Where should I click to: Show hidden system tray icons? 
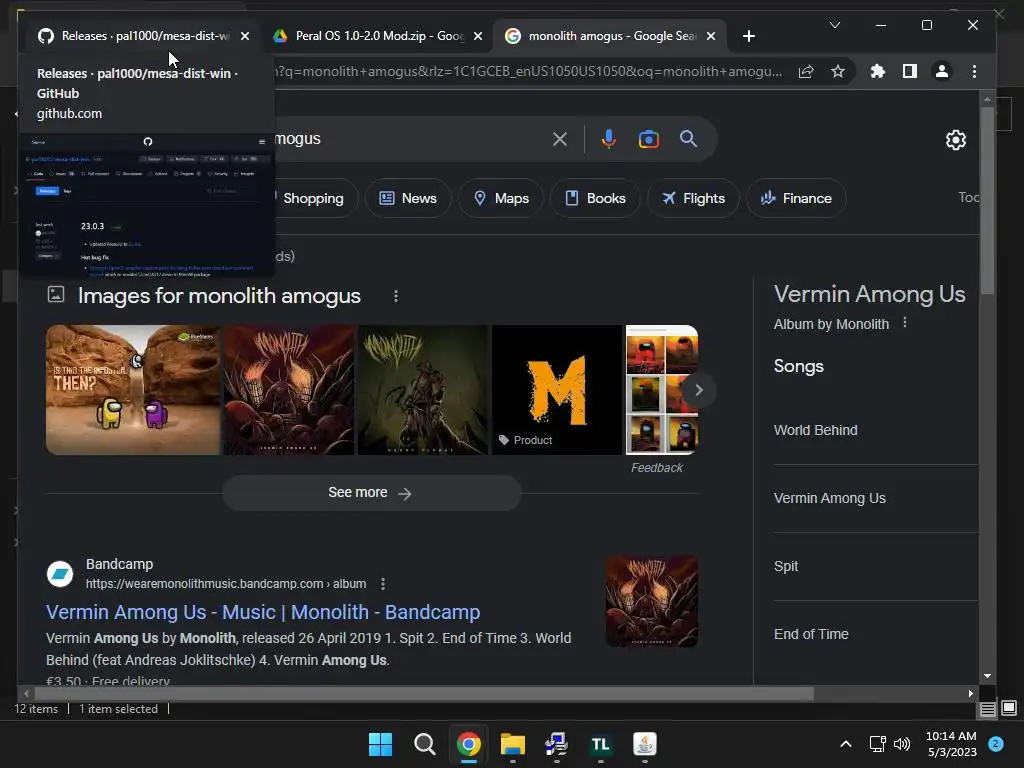coord(846,744)
